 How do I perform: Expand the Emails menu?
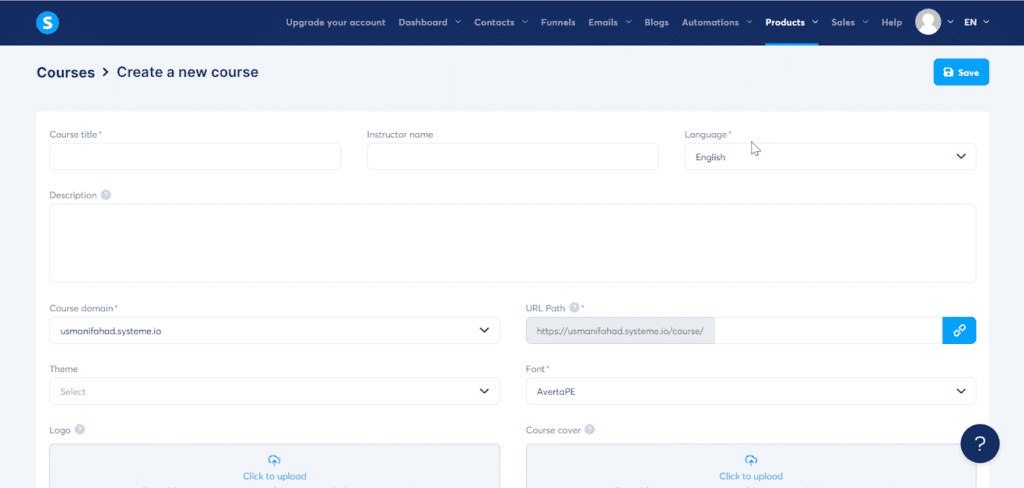click(x=610, y=22)
